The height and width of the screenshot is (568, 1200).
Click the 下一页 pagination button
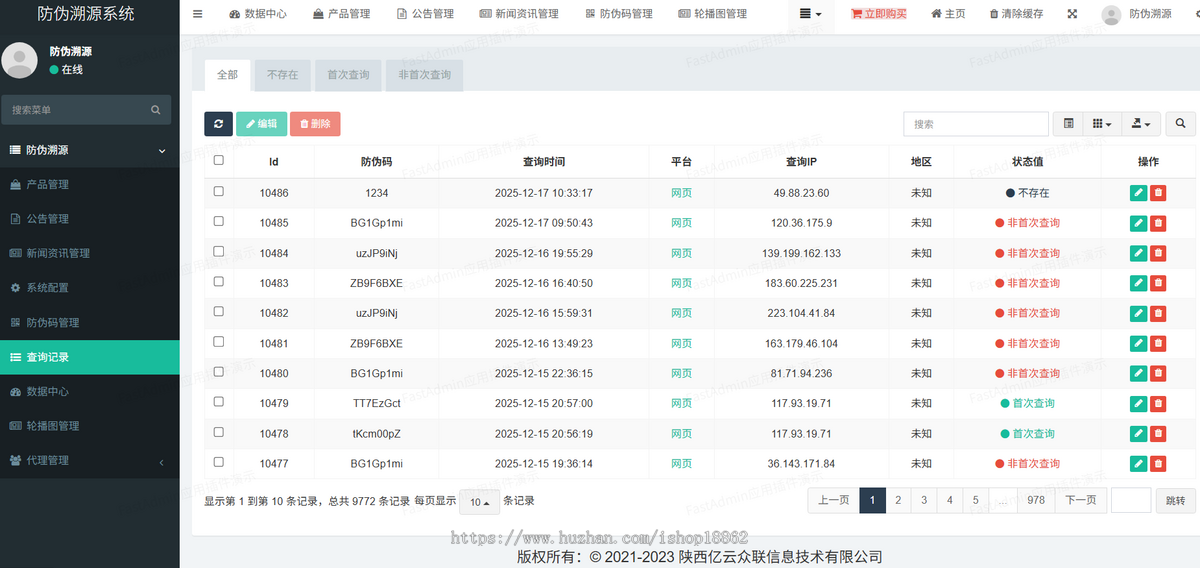(x=1081, y=500)
